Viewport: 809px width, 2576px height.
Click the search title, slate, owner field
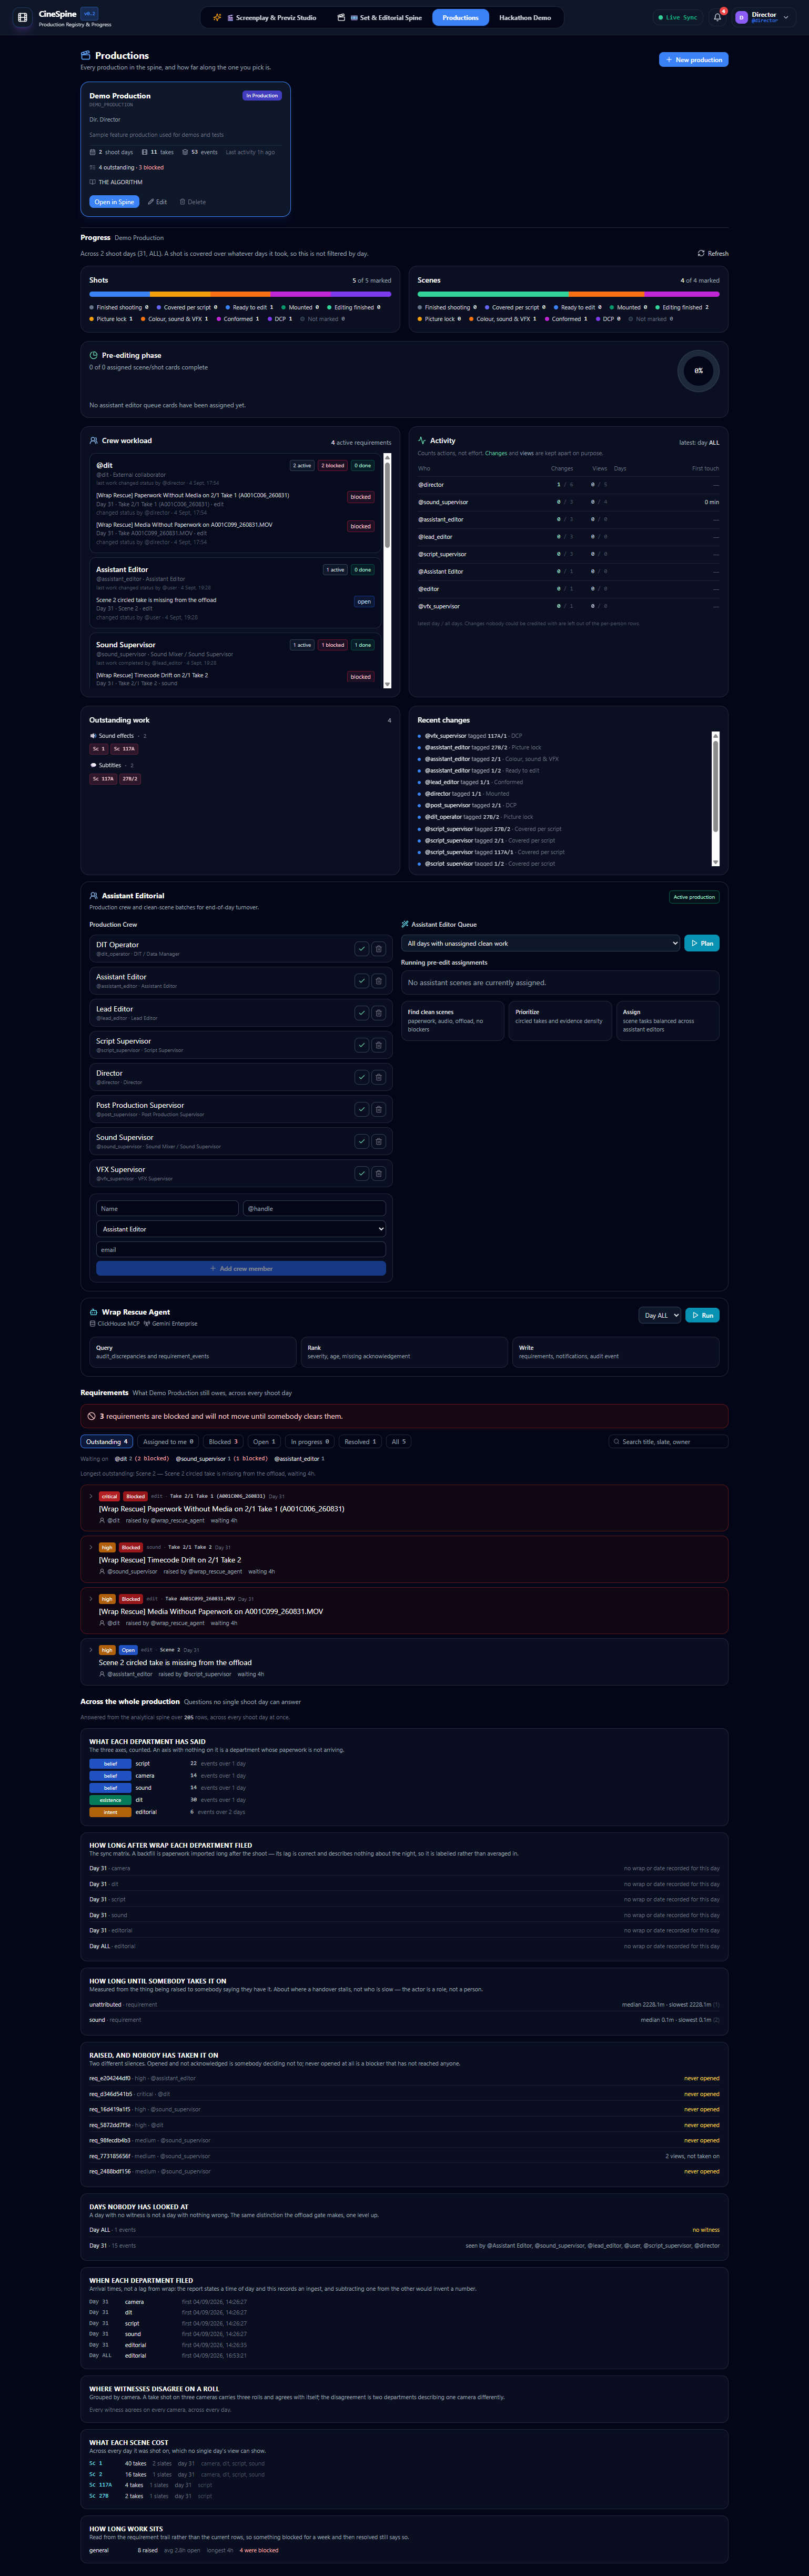point(668,1442)
